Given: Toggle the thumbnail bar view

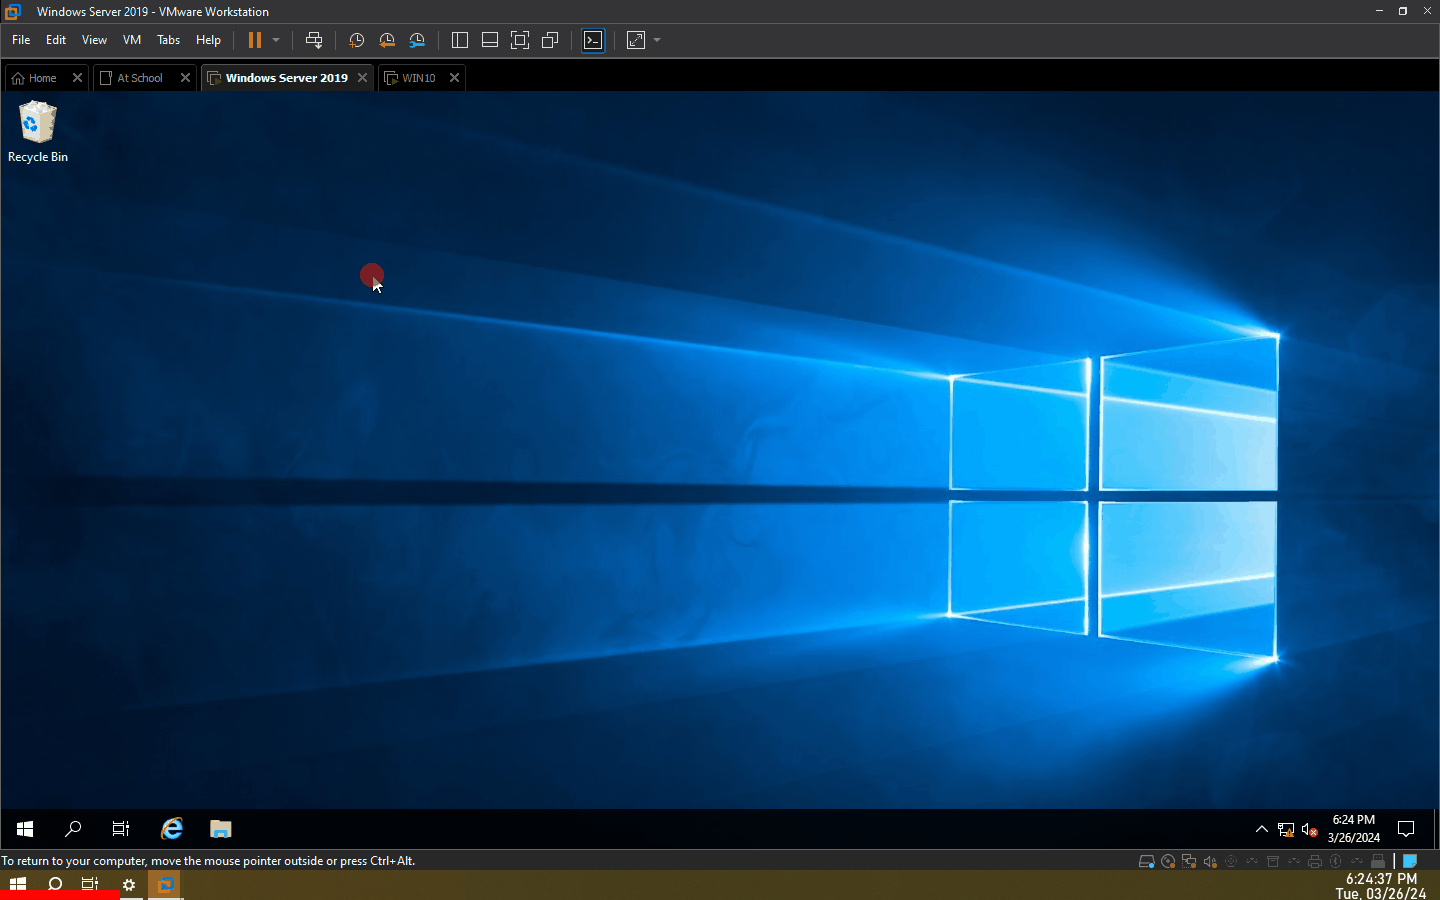Looking at the screenshot, I should [x=490, y=40].
